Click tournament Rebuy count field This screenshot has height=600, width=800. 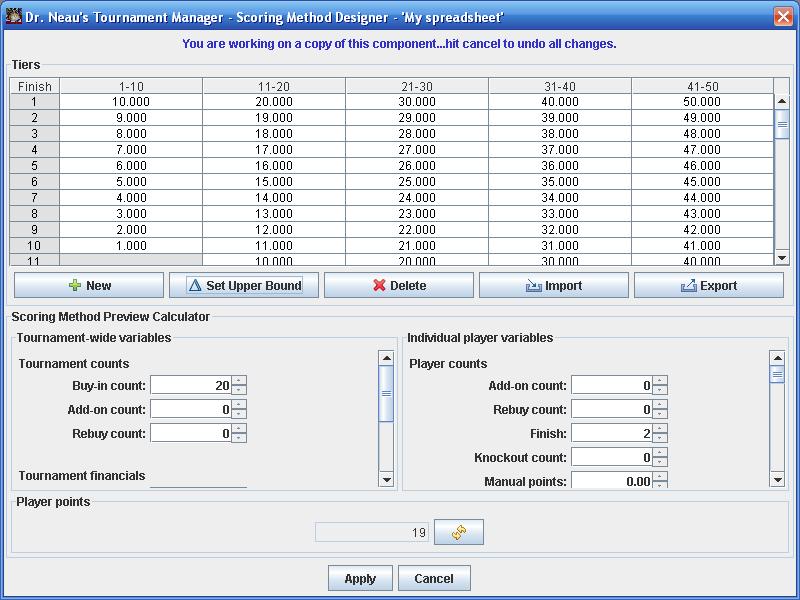click(191, 433)
